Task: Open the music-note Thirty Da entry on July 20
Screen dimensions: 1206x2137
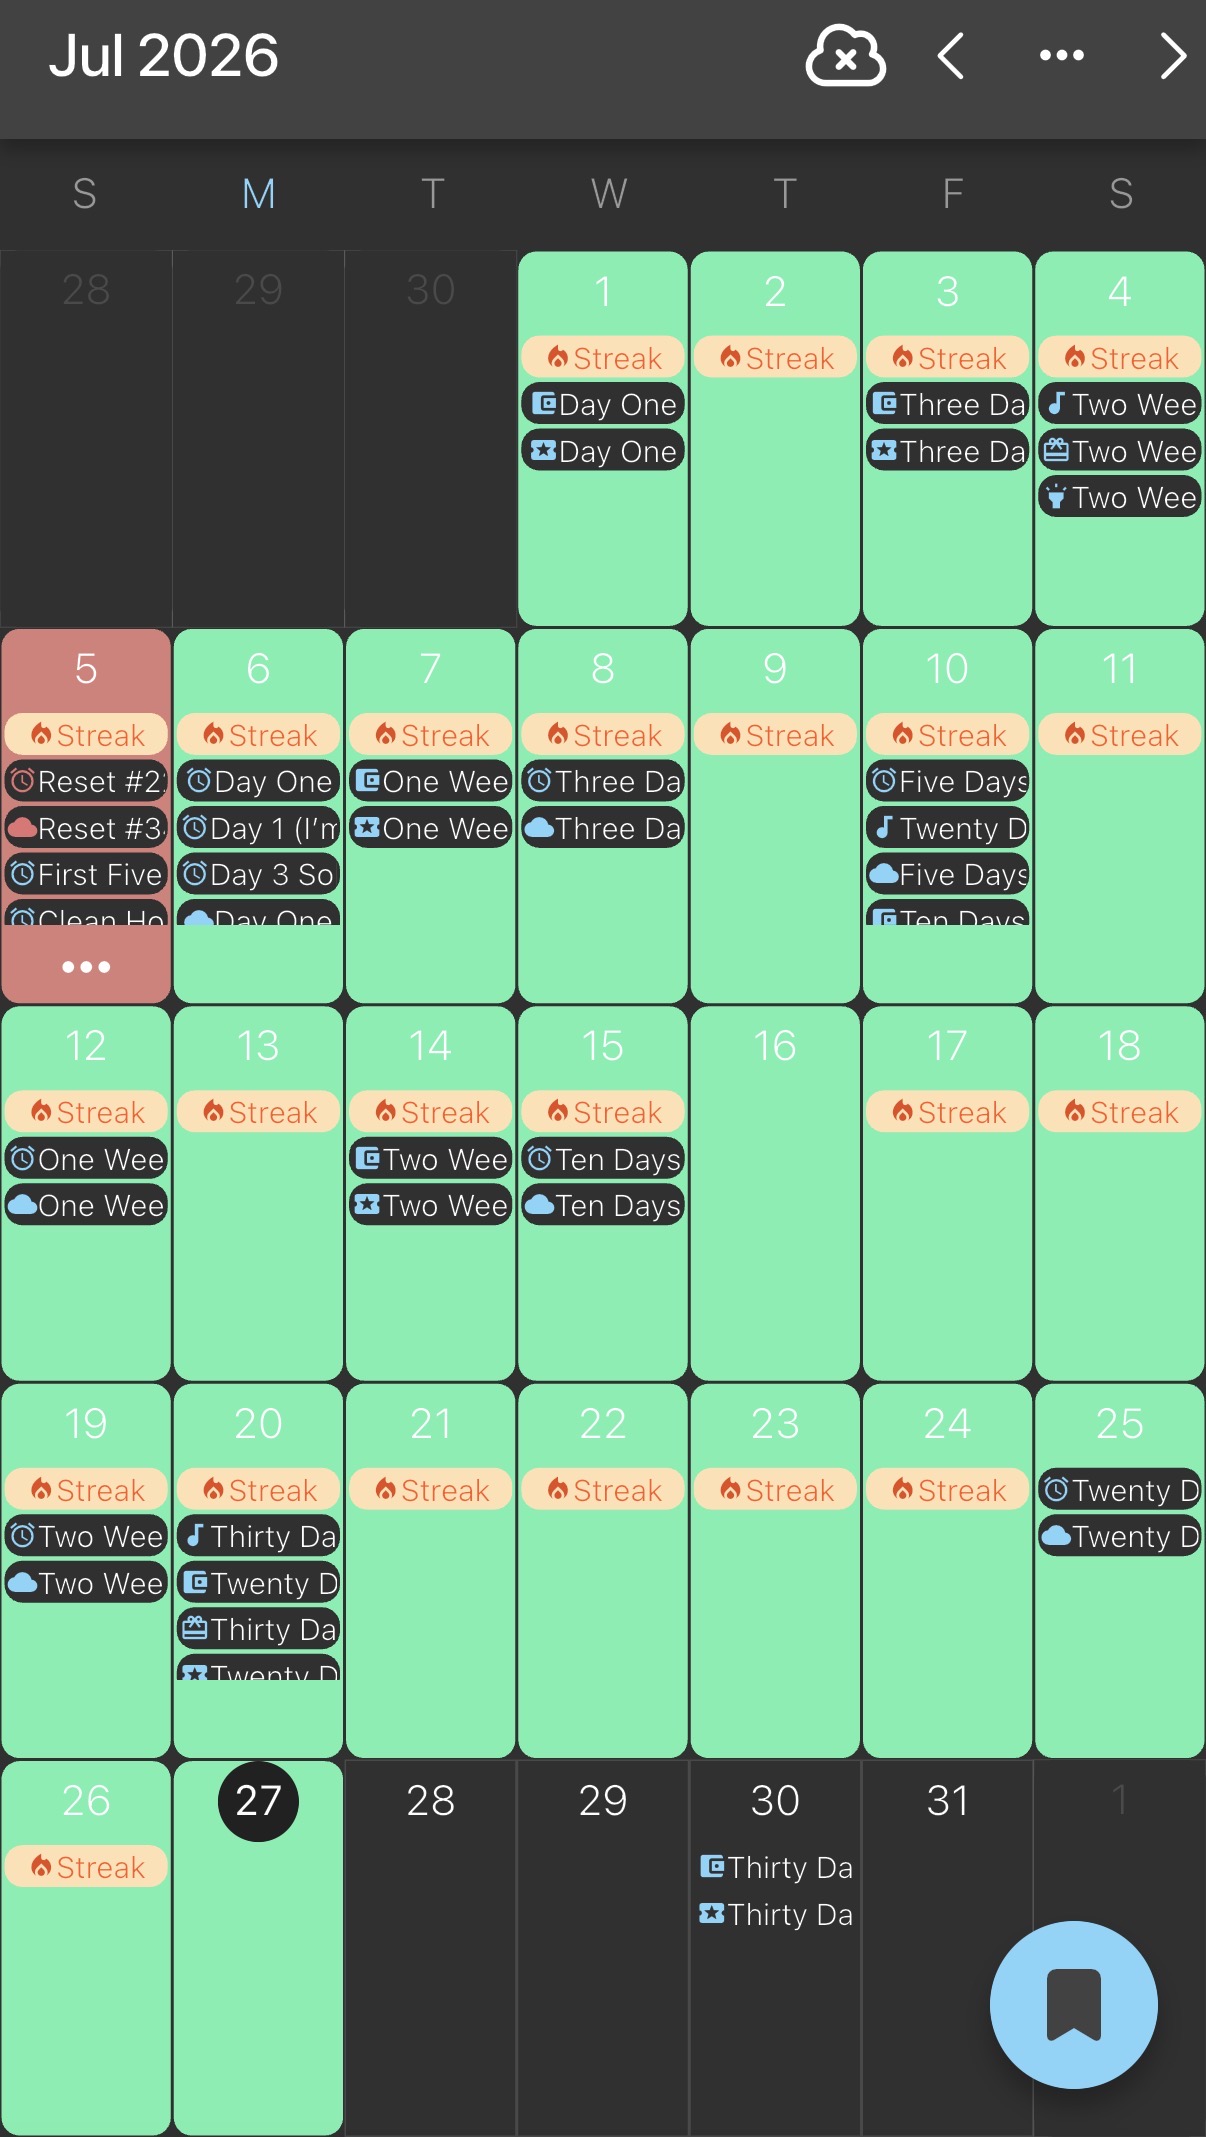Action: 258,1537
